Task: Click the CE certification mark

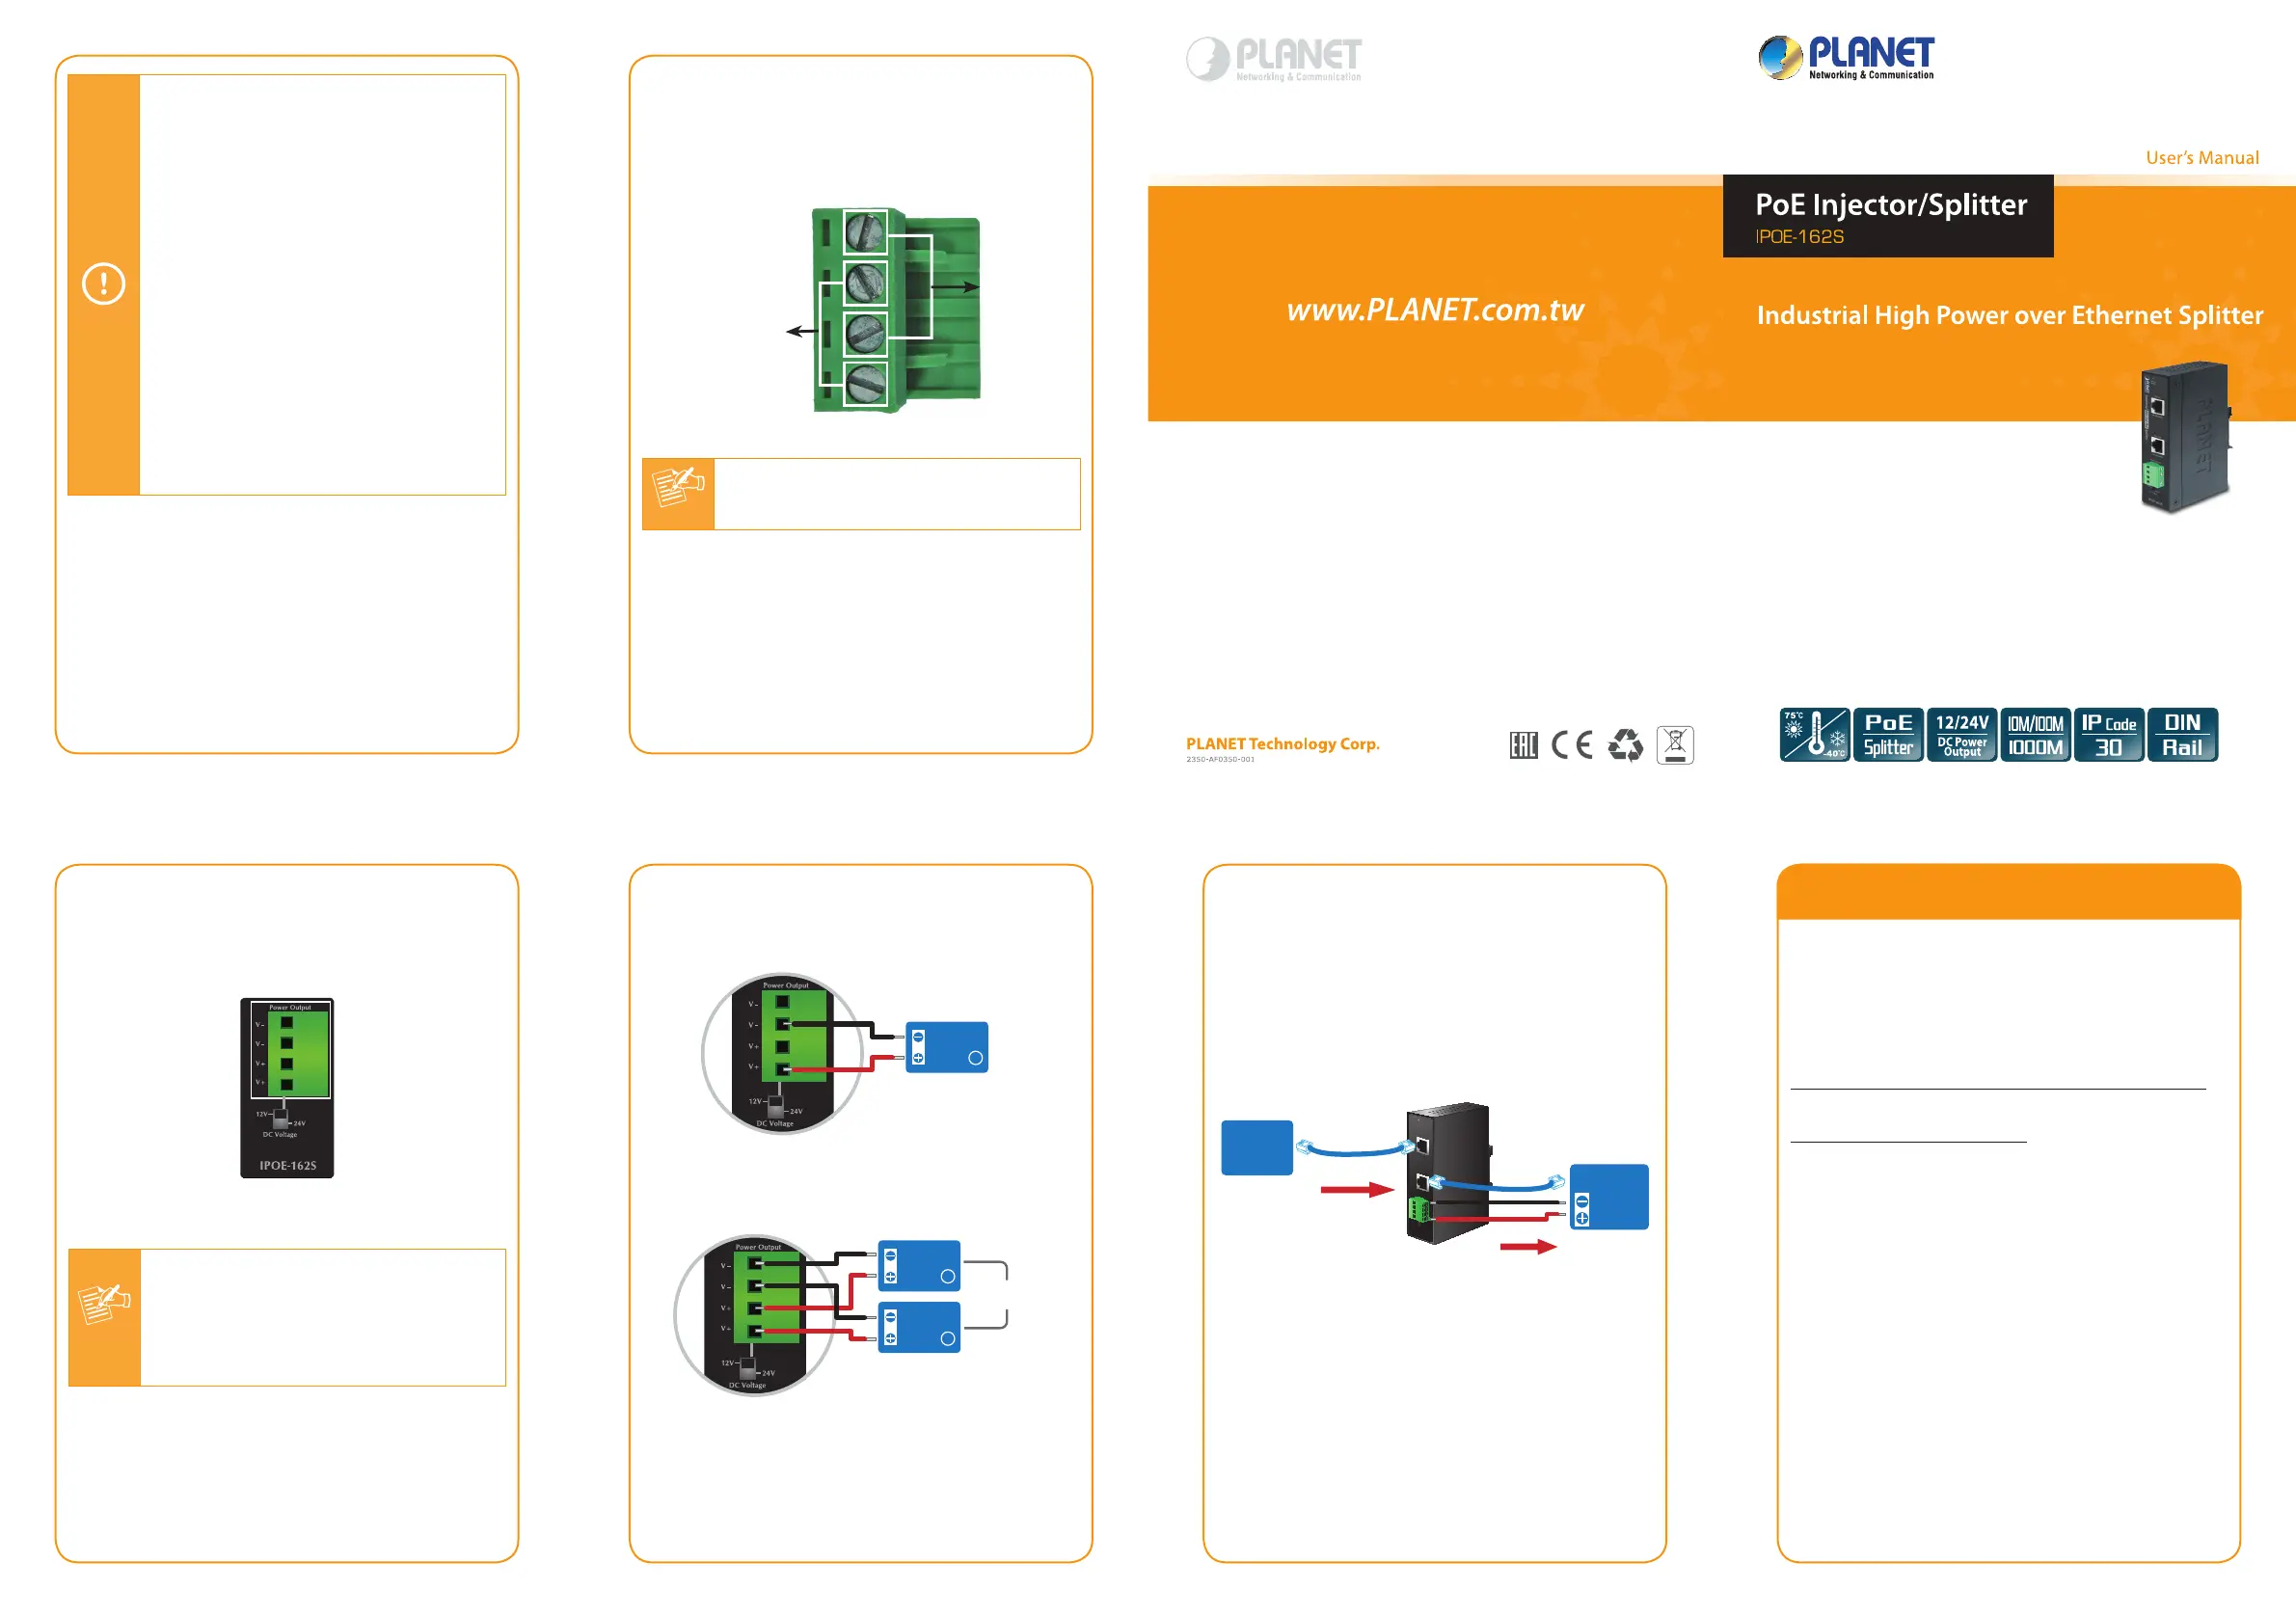Action: [x=1572, y=745]
